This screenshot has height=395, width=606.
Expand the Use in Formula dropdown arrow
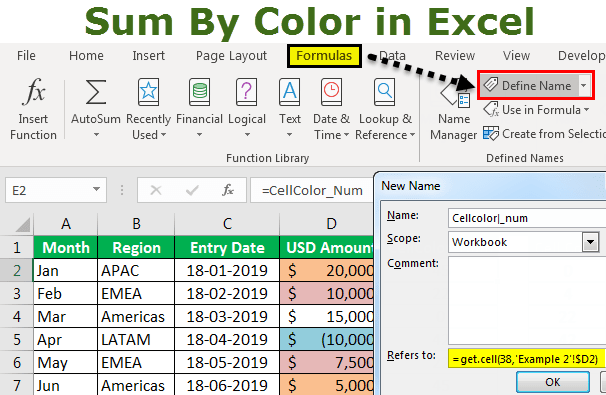pyautogui.click(x=586, y=110)
